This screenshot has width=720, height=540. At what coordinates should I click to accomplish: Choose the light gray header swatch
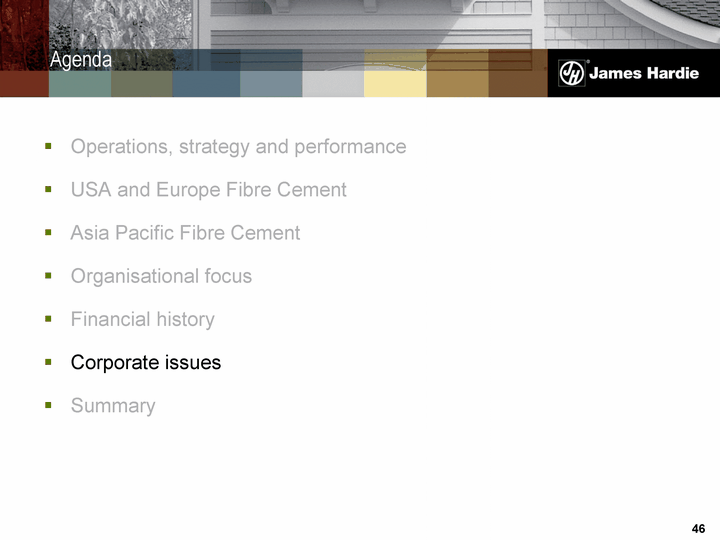[333, 74]
